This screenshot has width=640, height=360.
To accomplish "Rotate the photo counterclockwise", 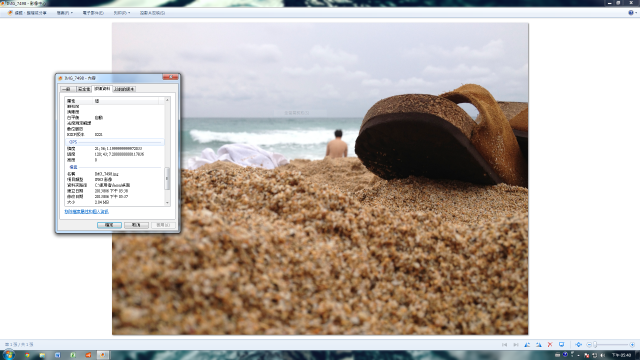I will (x=527, y=344).
